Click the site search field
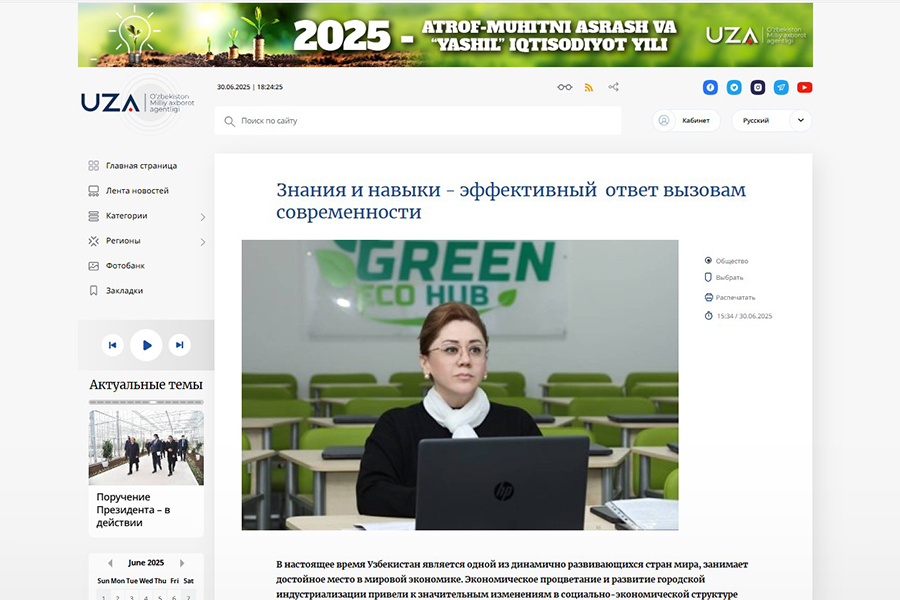The width and height of the screenshot is (900, 600). coord(420,121)
